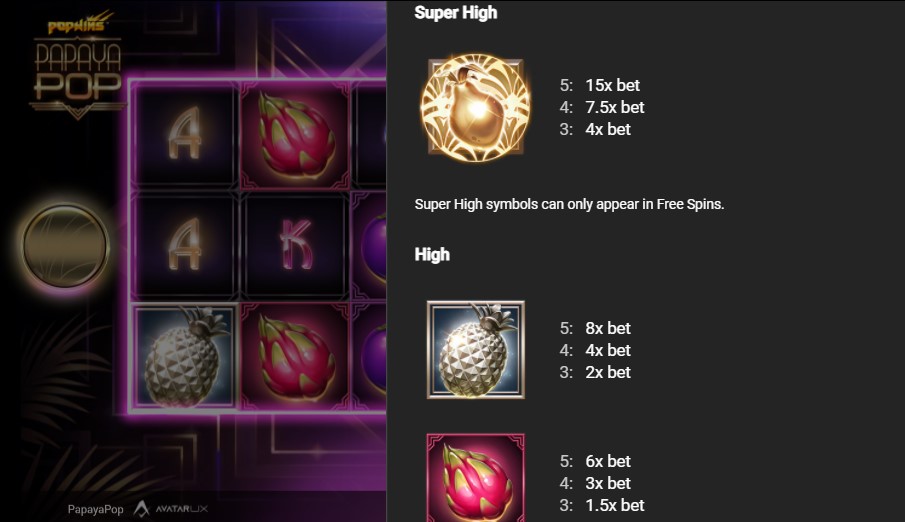Screen dimensions: 905x522
Task: Select the bottom row dragon fruit on reels
Action: [295, 357]
